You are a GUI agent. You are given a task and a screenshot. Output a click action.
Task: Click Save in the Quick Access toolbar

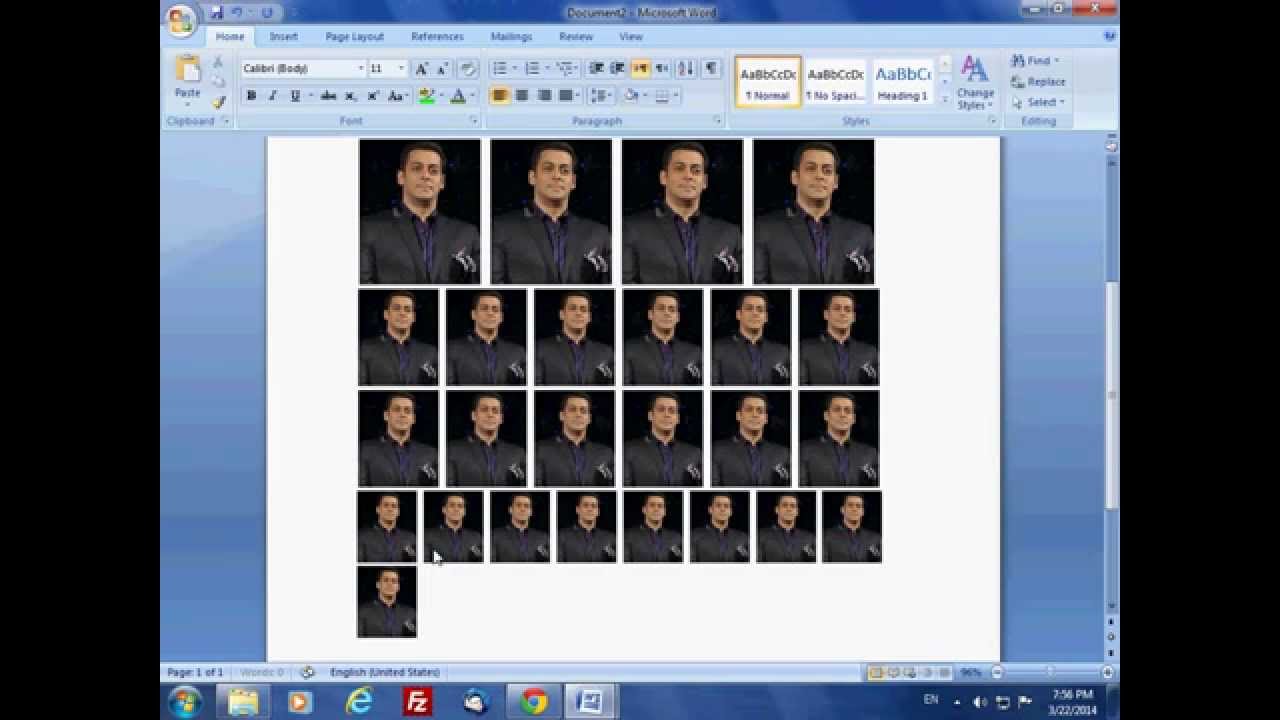click(217, 13)
